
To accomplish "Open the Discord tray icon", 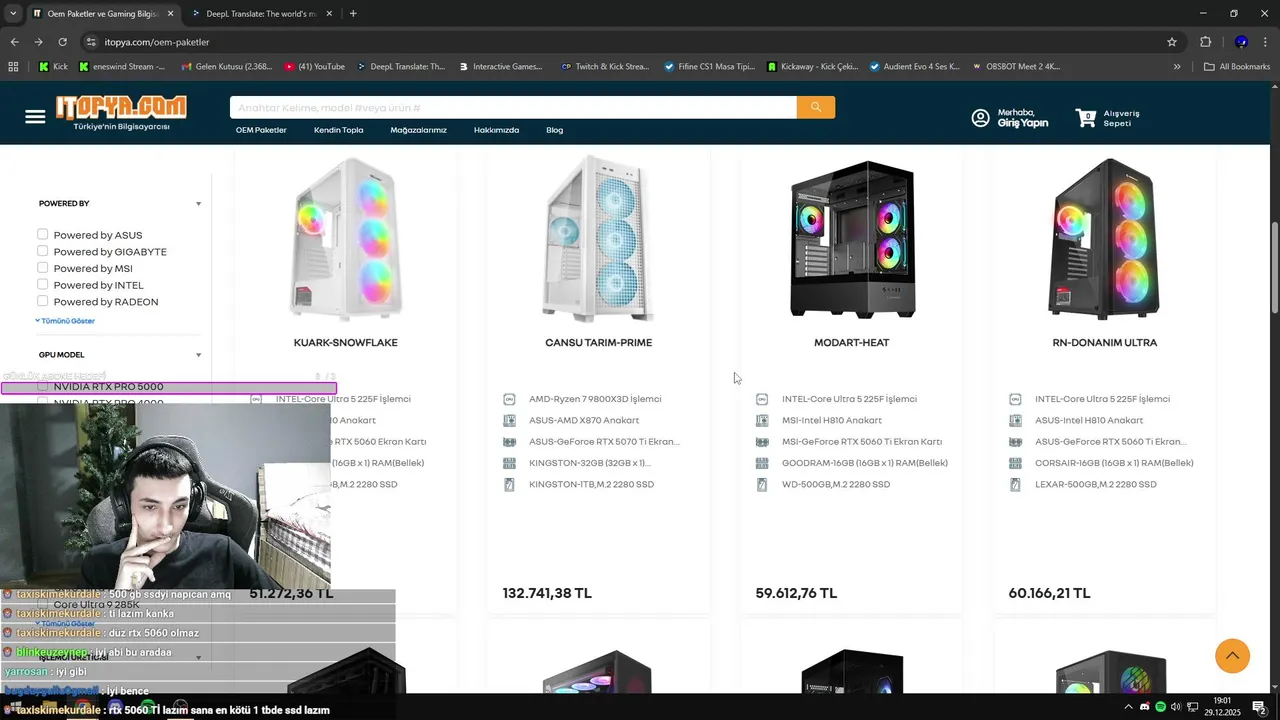I will click(1145, 707).
